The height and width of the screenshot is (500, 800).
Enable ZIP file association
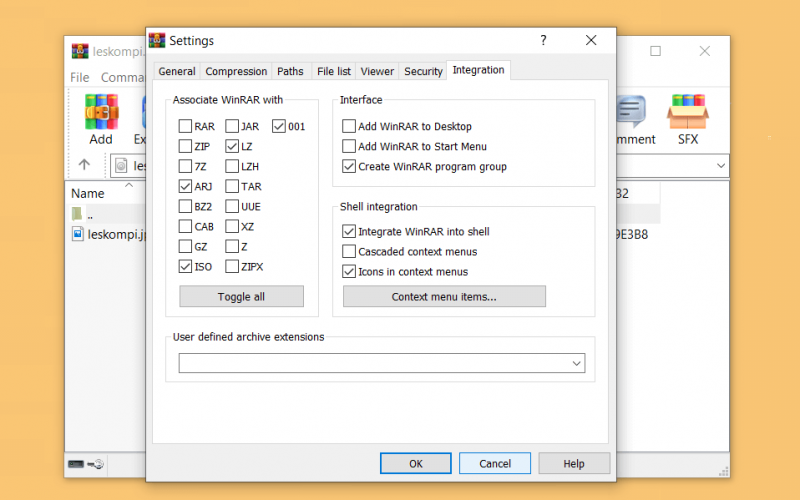pyautogui.click(x=185, y=146)
